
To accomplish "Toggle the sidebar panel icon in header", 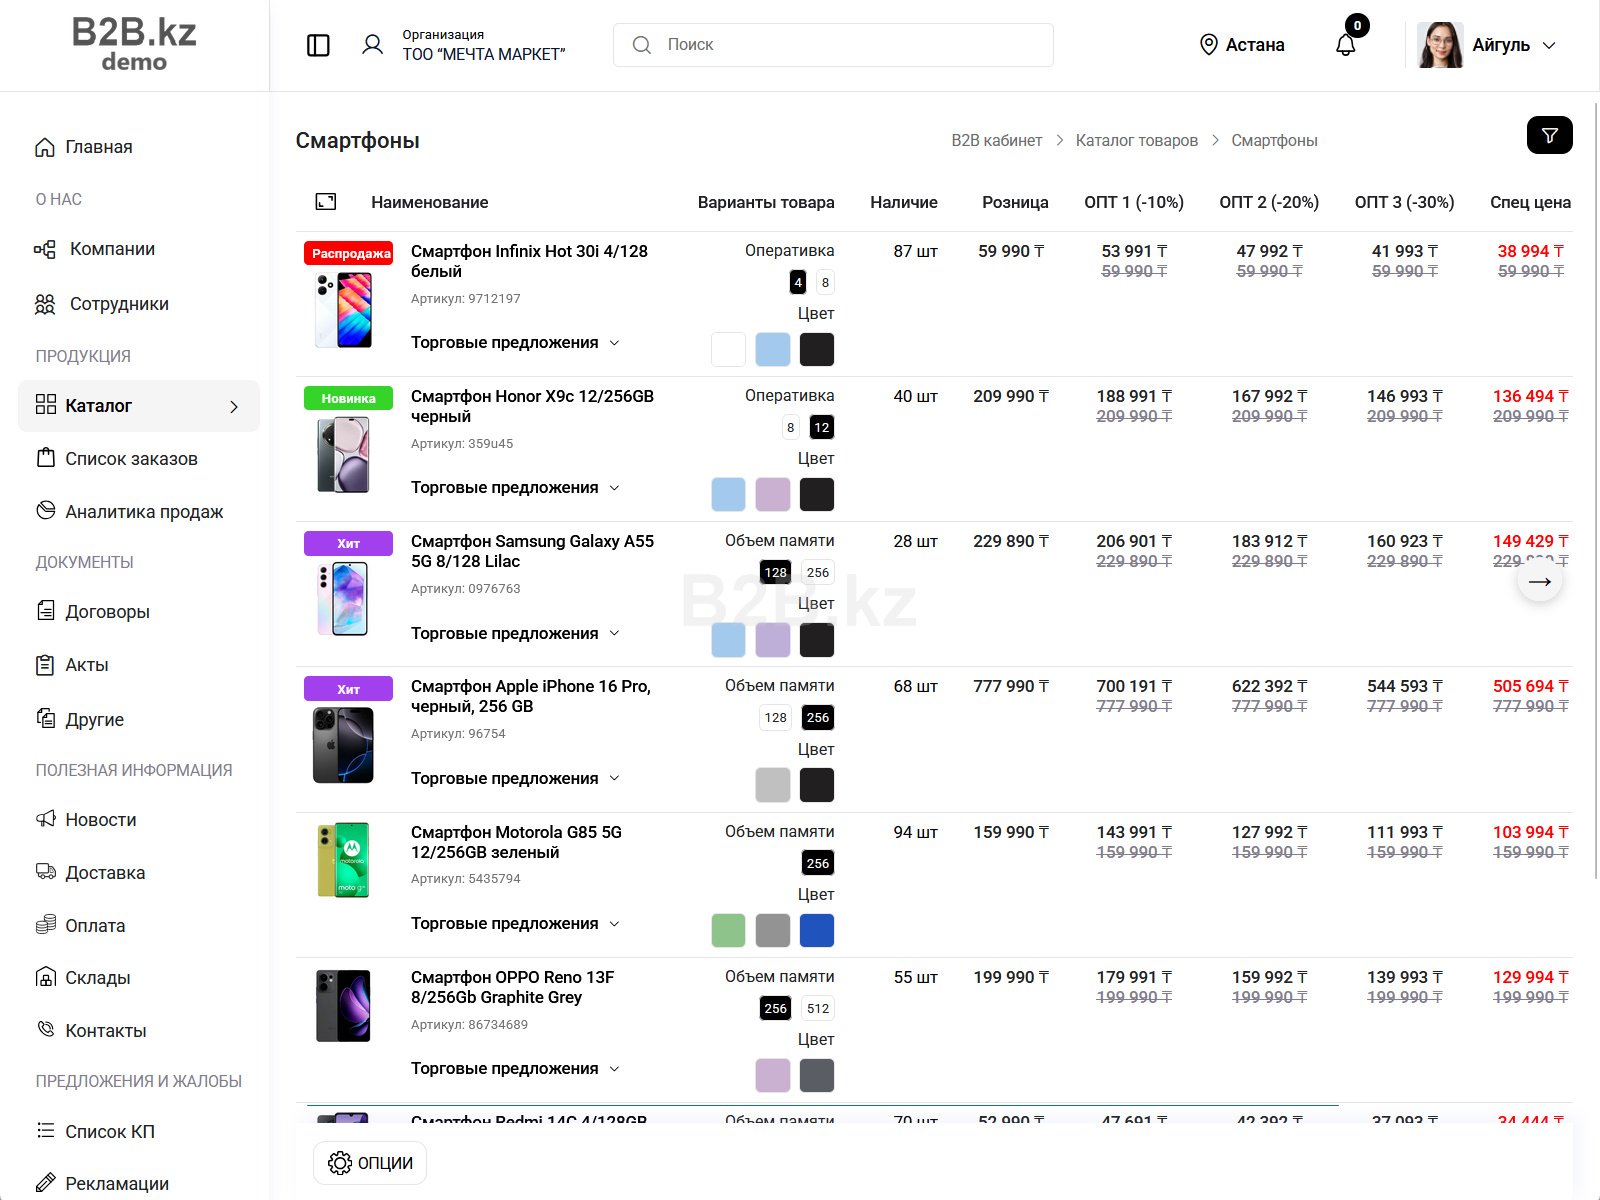I will tap(318, 45).
